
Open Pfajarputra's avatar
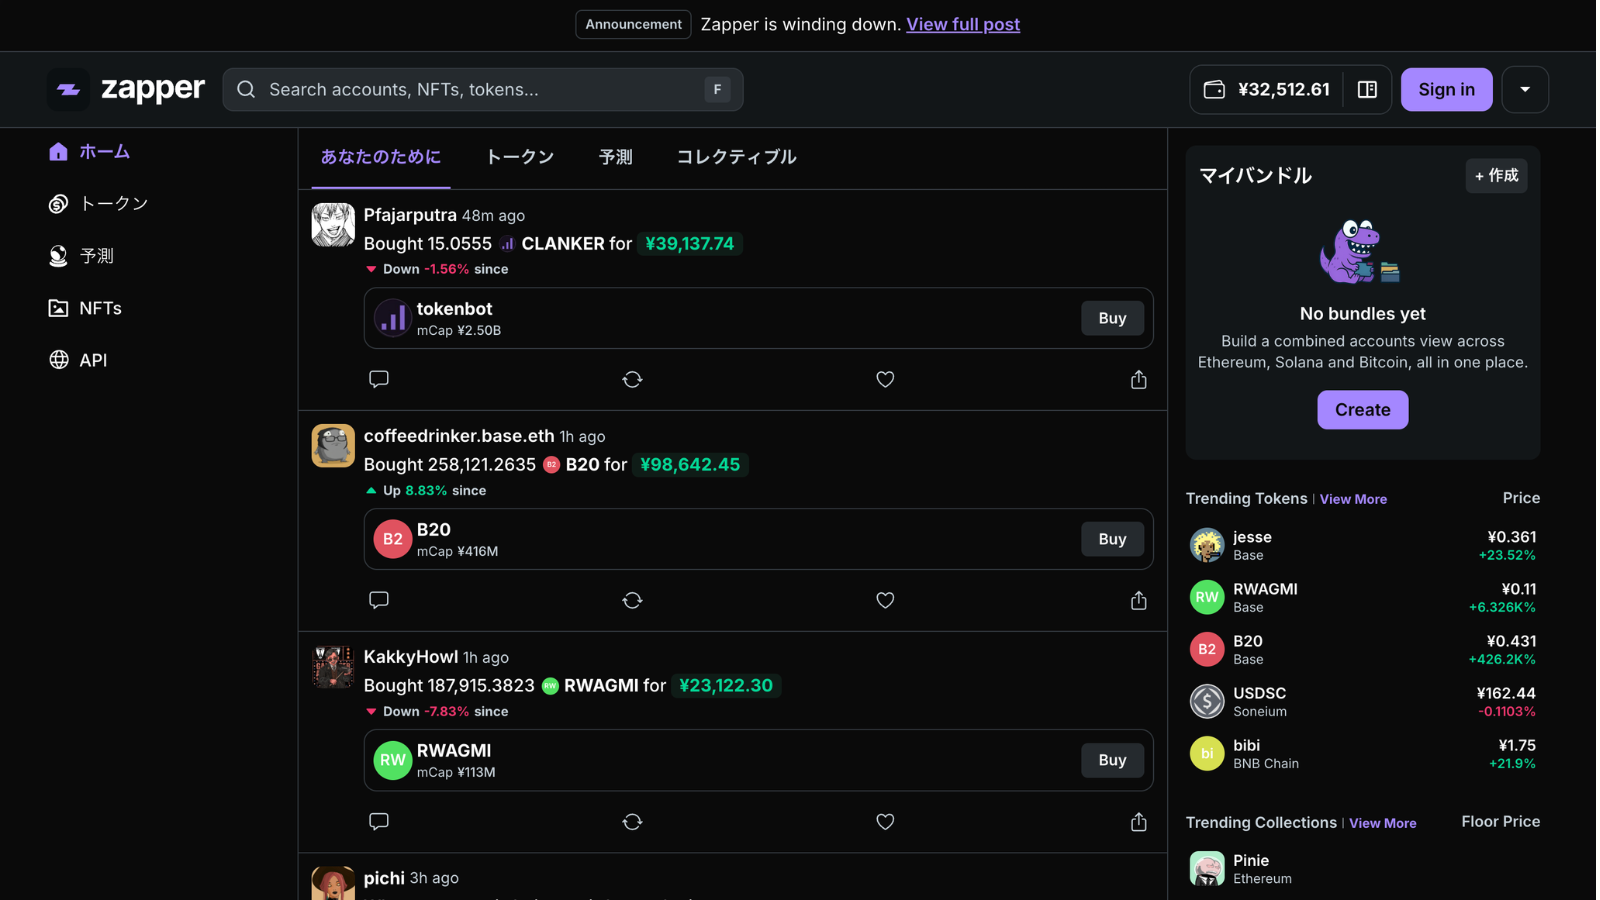click(333, 225)
